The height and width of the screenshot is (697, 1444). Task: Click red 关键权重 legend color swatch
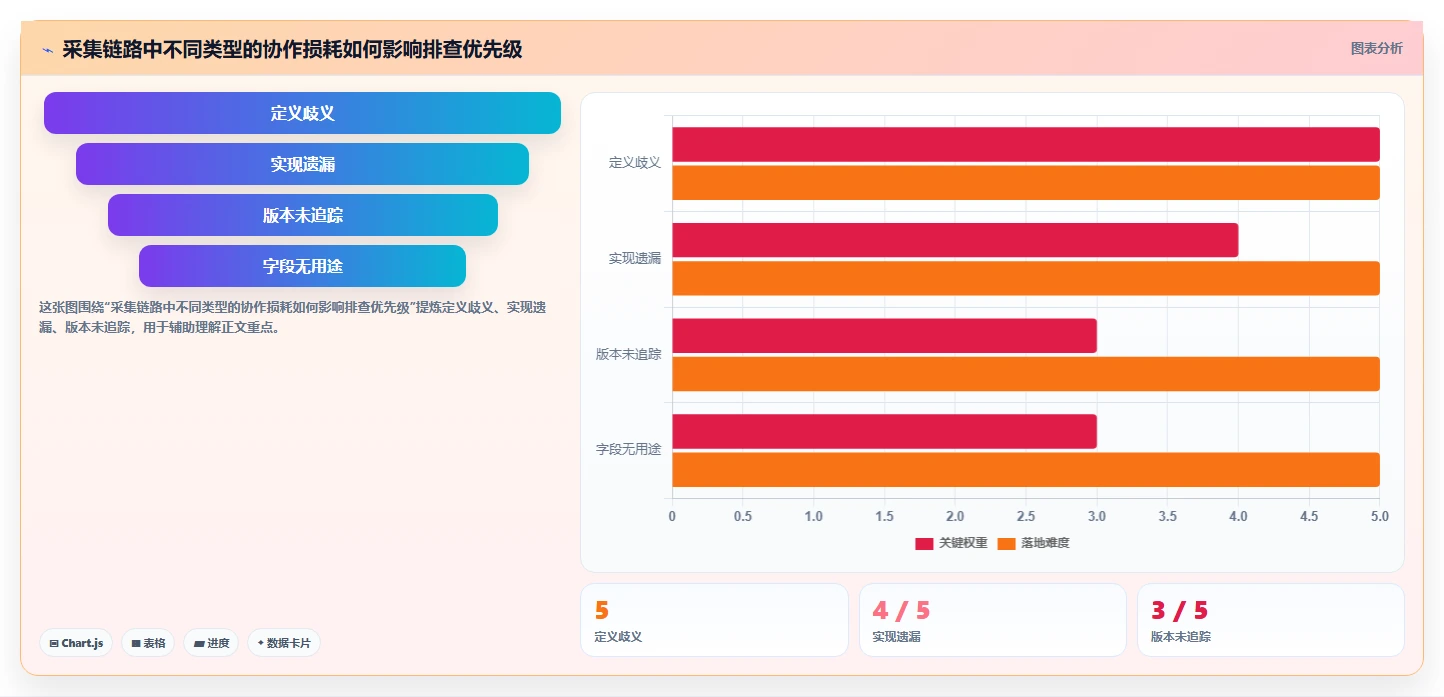click(x=924, y=544)
